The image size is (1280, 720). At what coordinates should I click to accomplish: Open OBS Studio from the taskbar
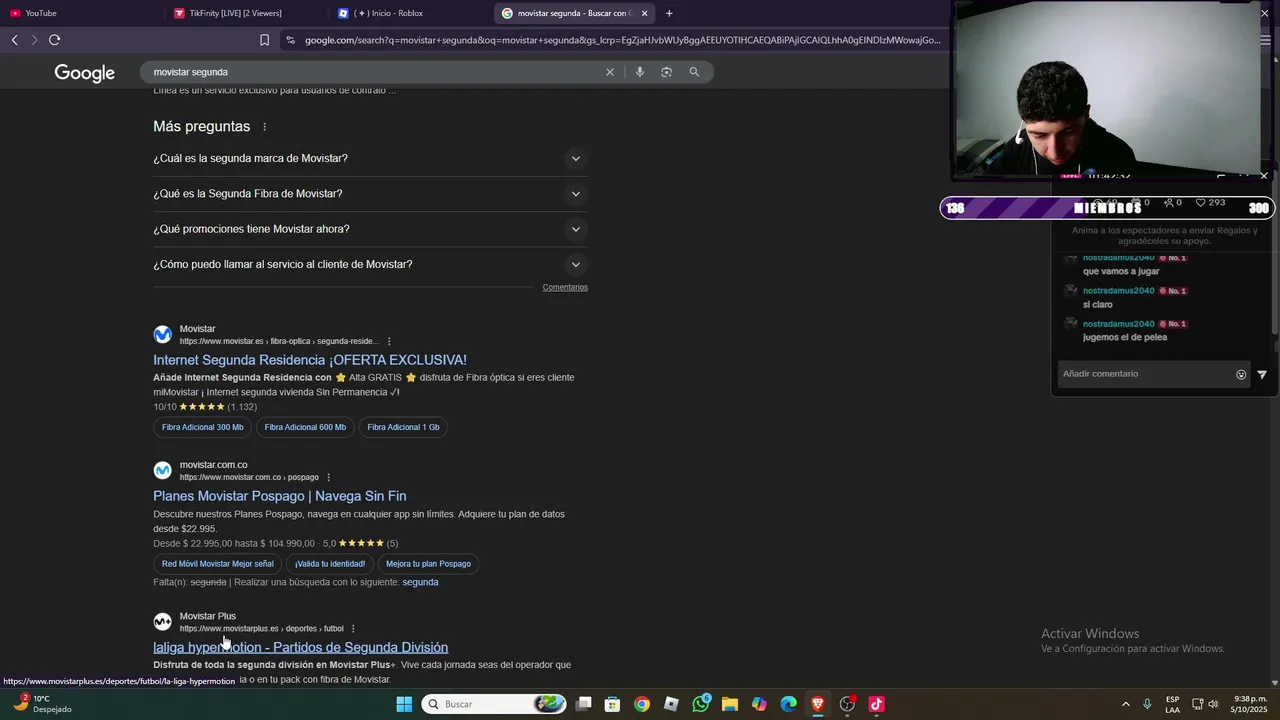click(847, 704)
